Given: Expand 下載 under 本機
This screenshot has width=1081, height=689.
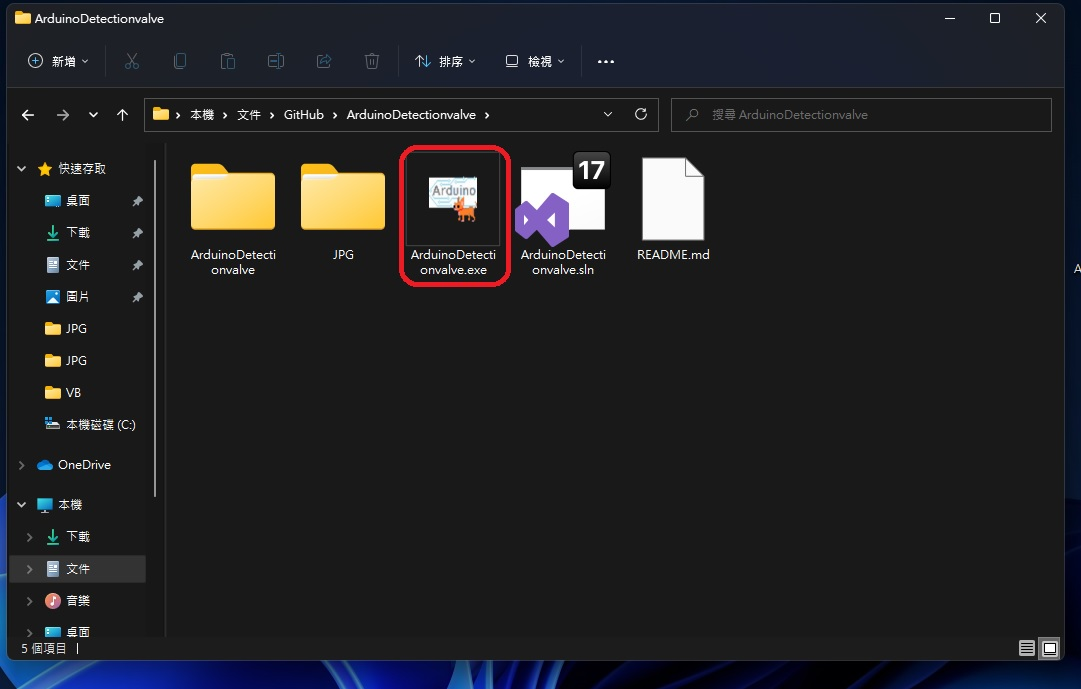Looking at the screenshot, I should [29, 537].
